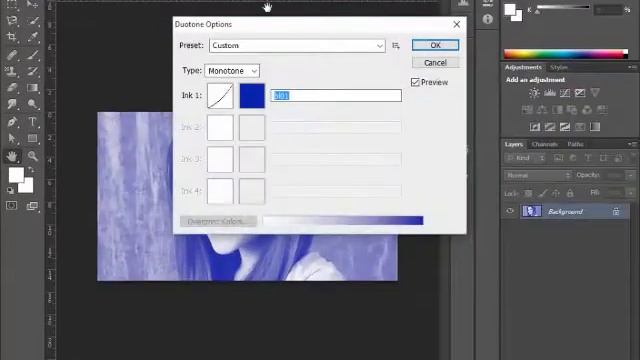This screenshot has height=360, width=640.
Task: Switch to the Paths tab
Action: point(576,144)
